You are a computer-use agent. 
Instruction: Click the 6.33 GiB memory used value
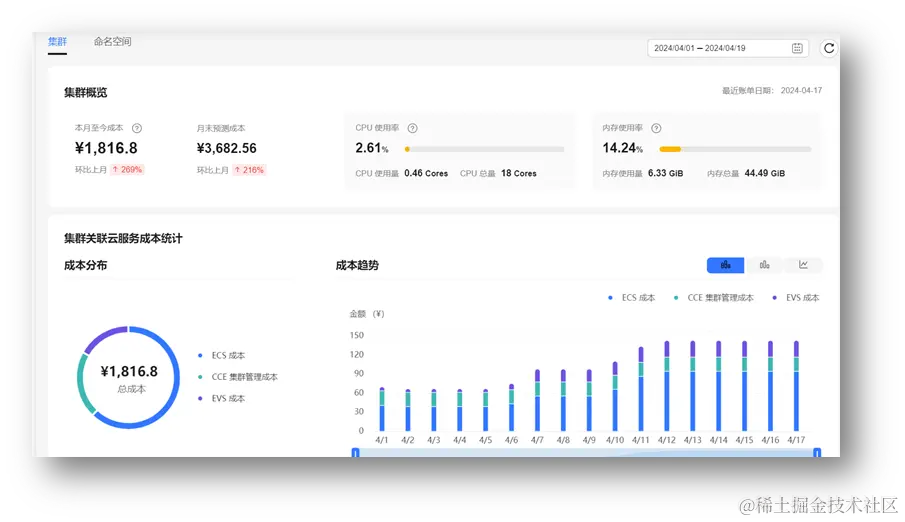click(x=665, y=173)
